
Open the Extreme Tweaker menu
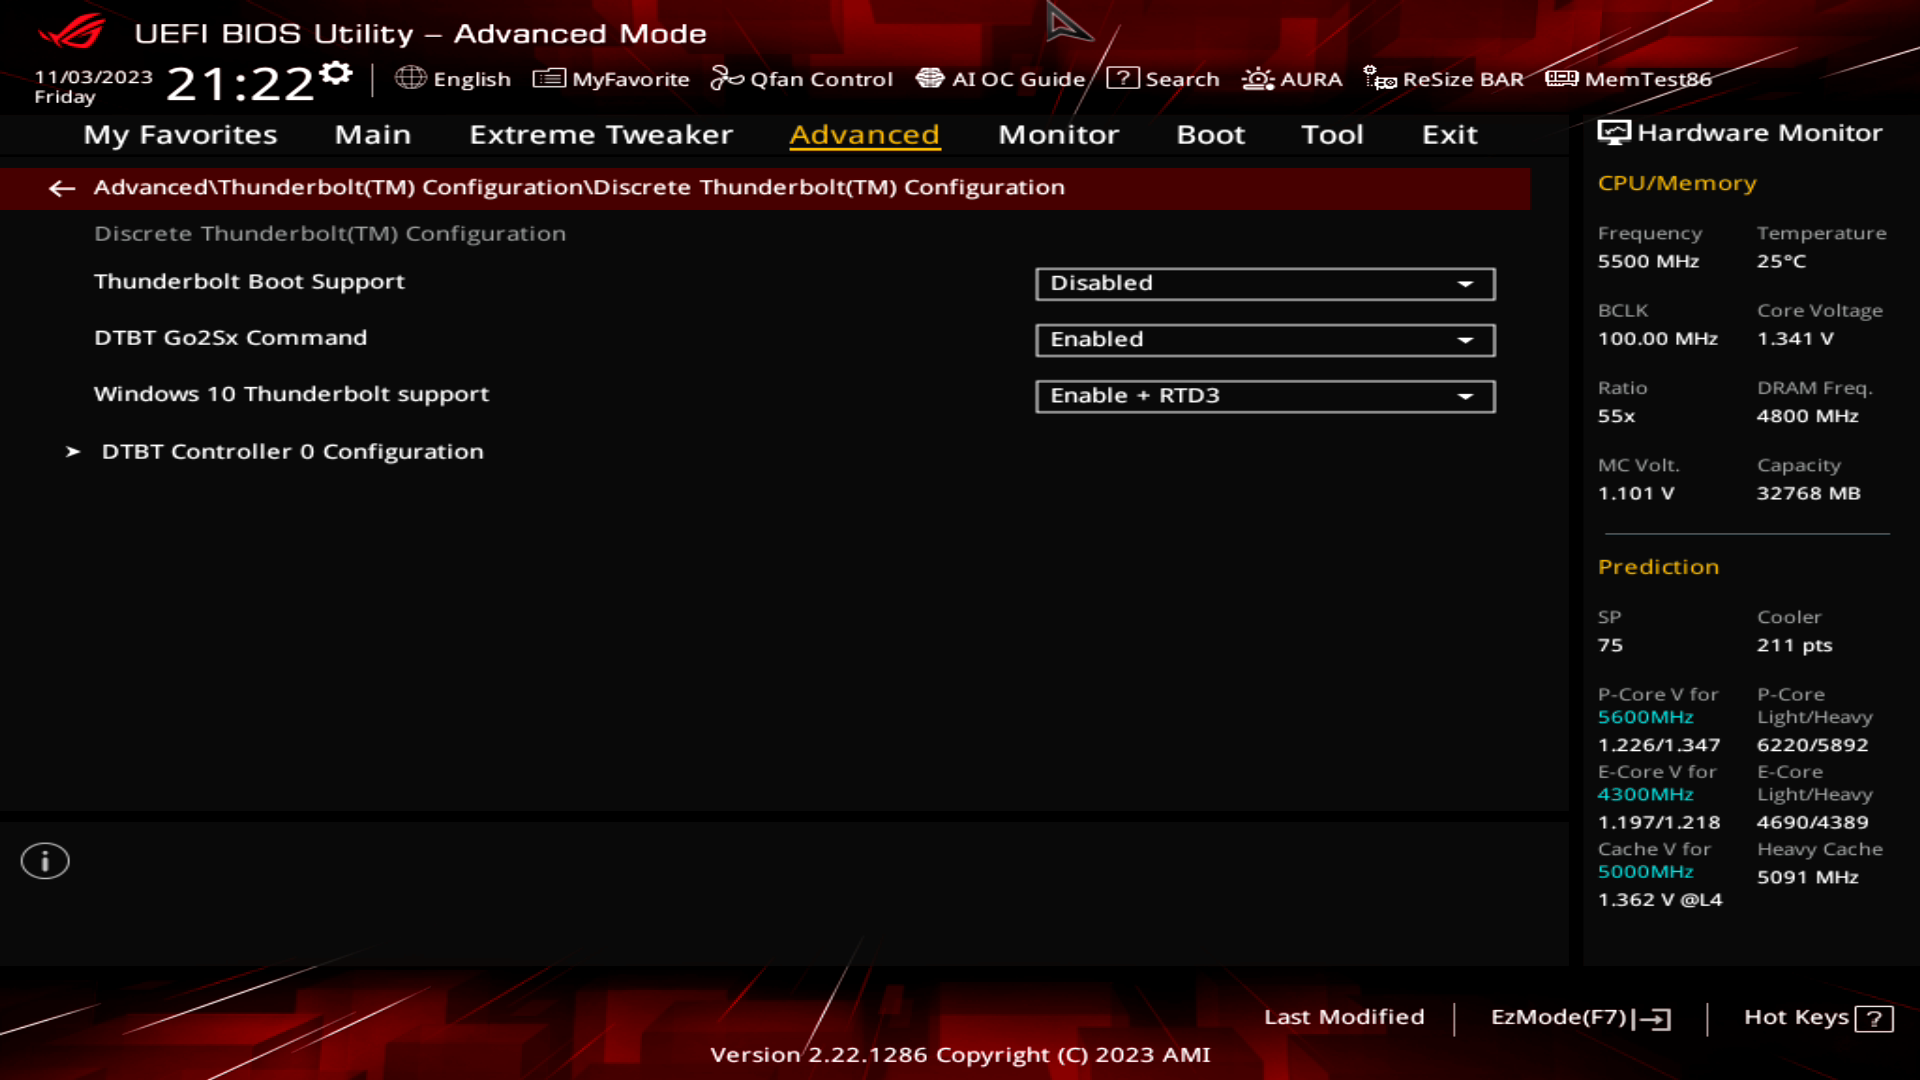click(601, 135)
